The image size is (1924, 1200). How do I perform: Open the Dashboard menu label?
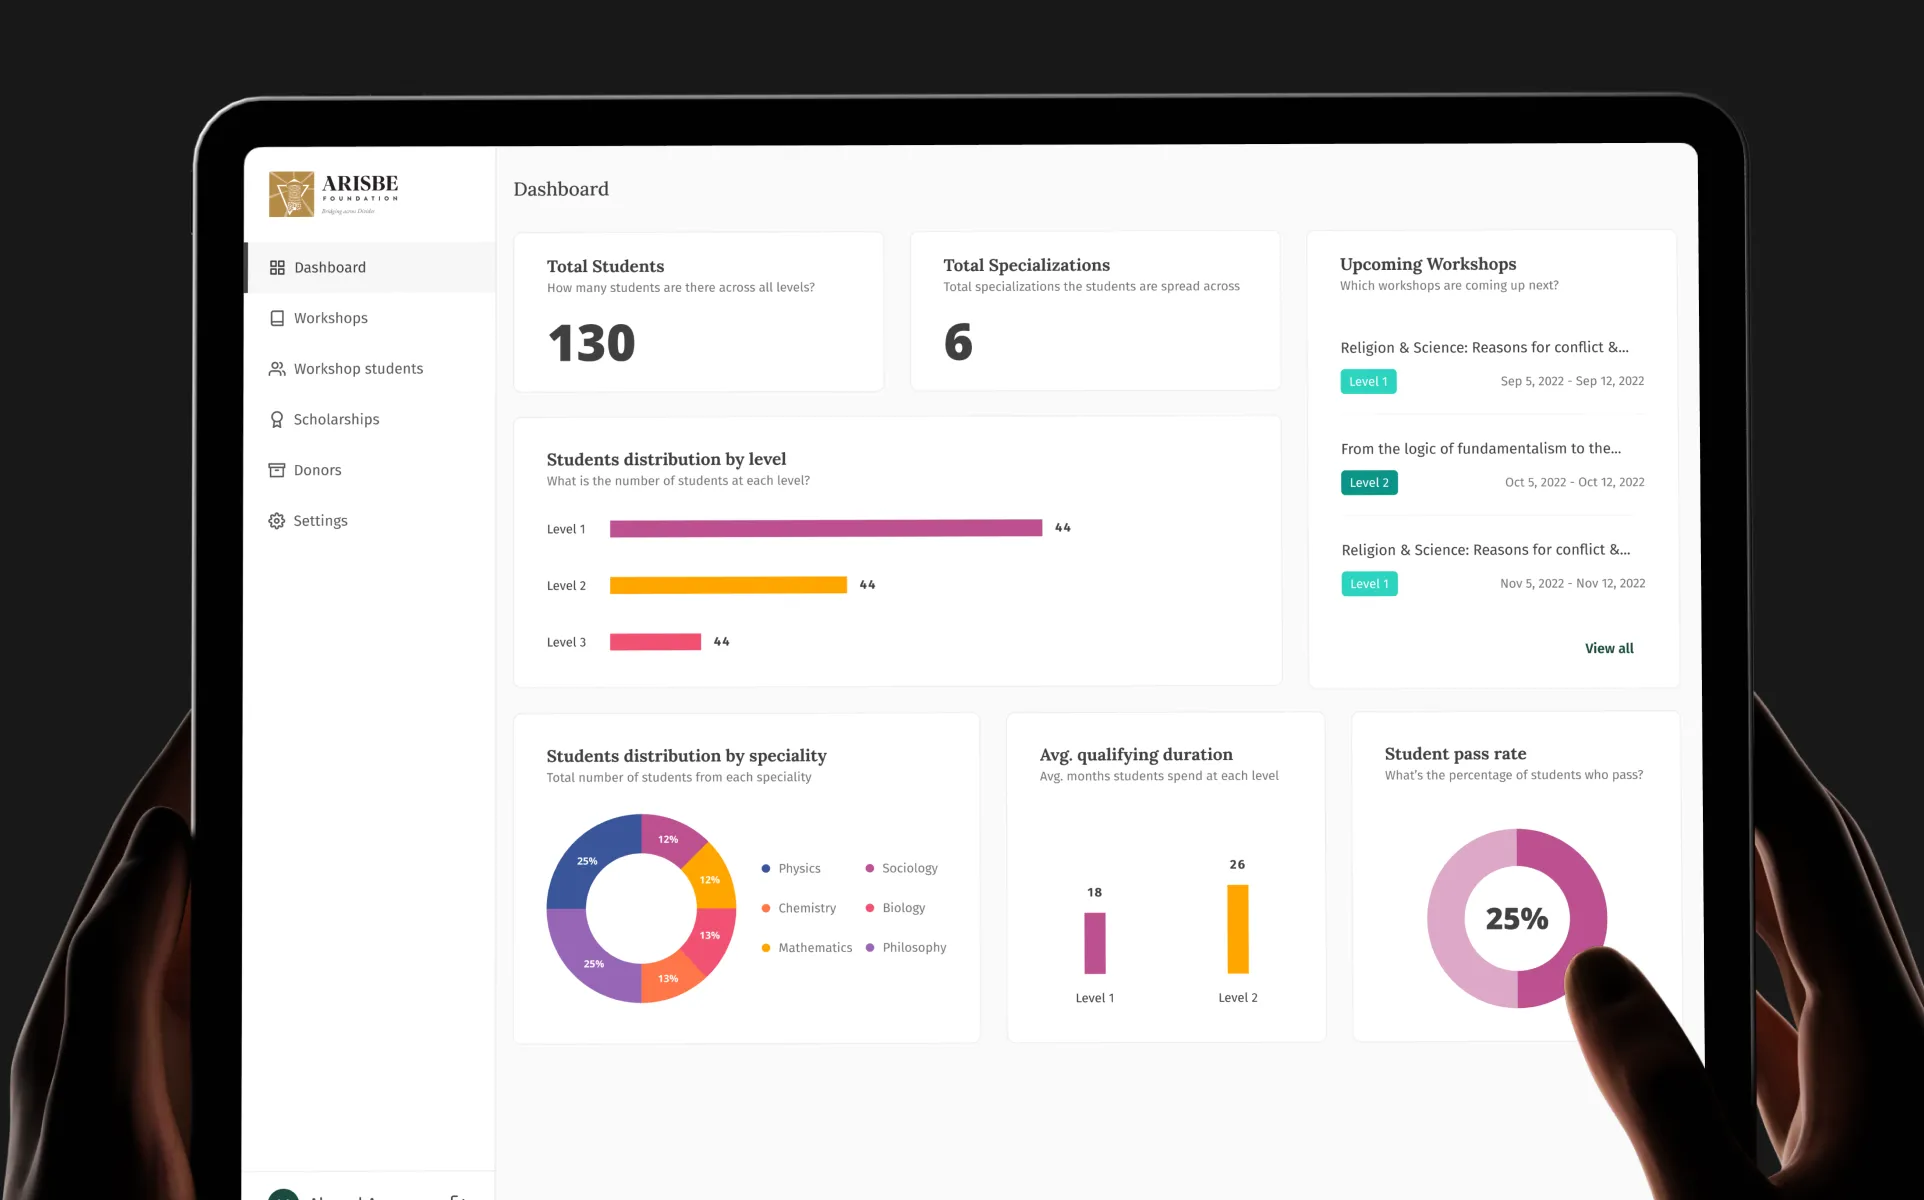pos(330,268)
